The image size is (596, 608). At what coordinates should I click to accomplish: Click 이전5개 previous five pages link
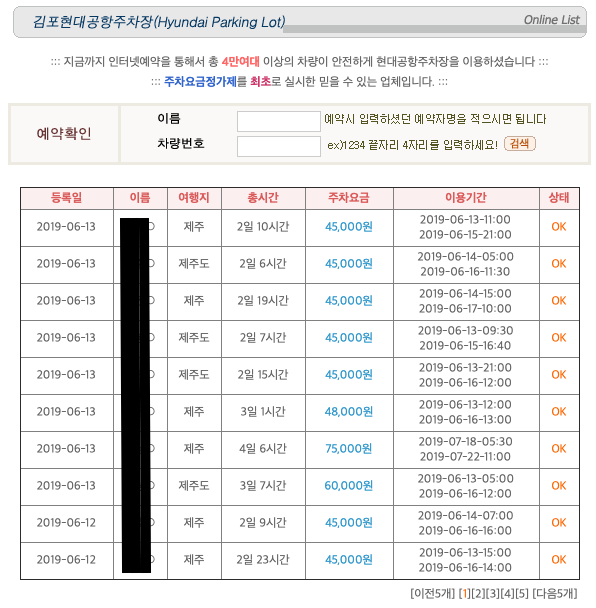pyautogui.click(x=432, y=593)
